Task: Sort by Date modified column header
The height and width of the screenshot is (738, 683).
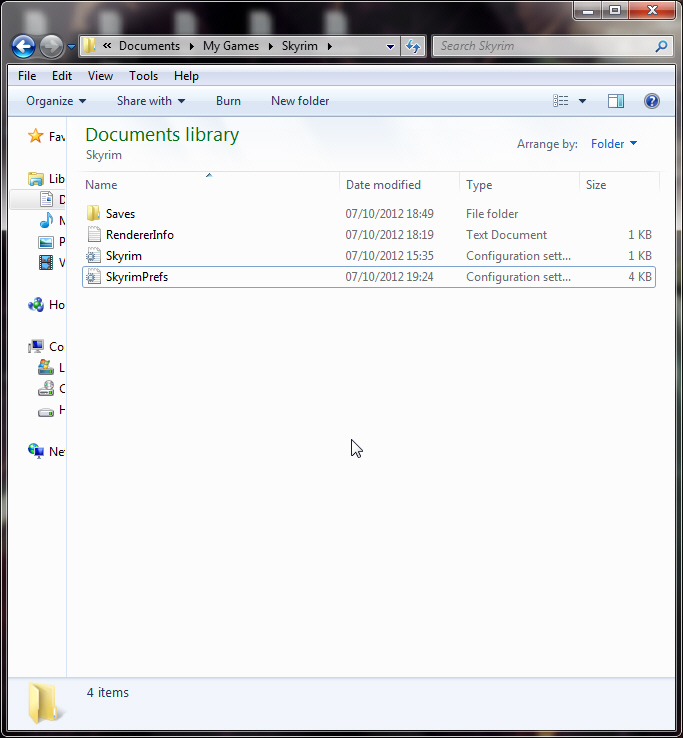Action: [x=383, y=185]
